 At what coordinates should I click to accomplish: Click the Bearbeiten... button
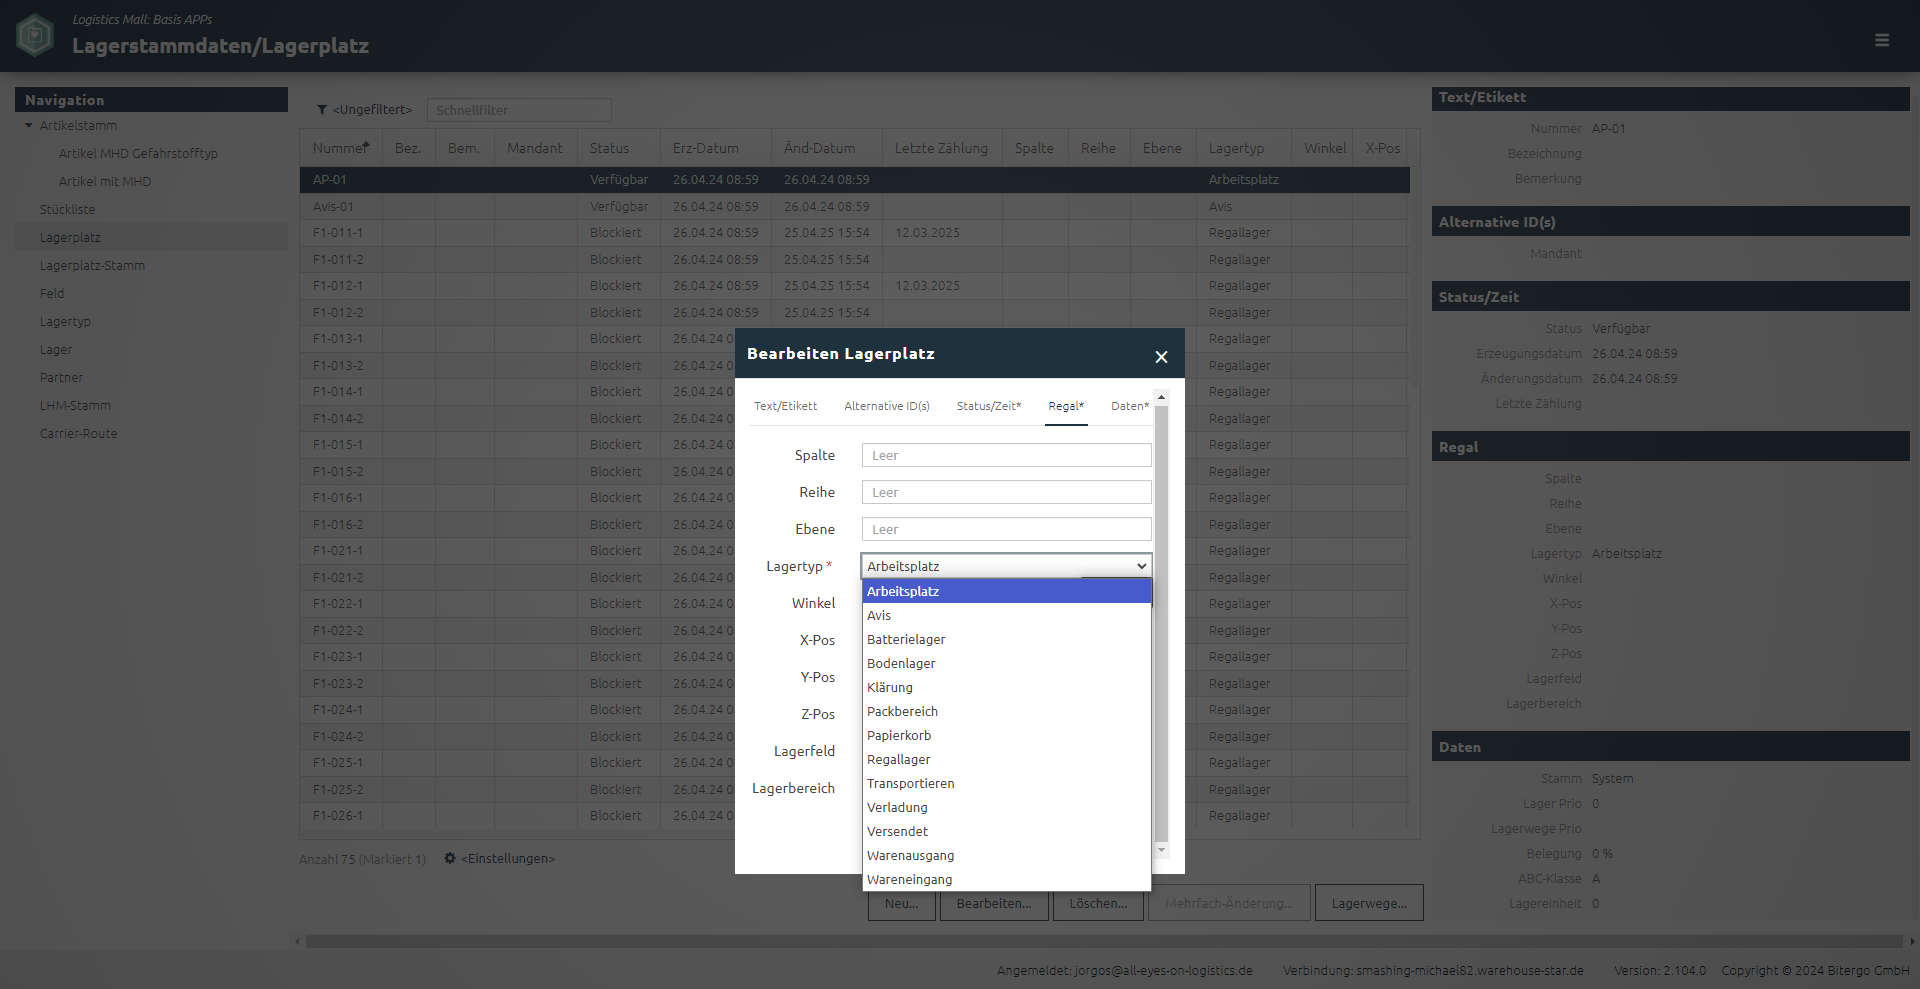click(x=994, y=903)
